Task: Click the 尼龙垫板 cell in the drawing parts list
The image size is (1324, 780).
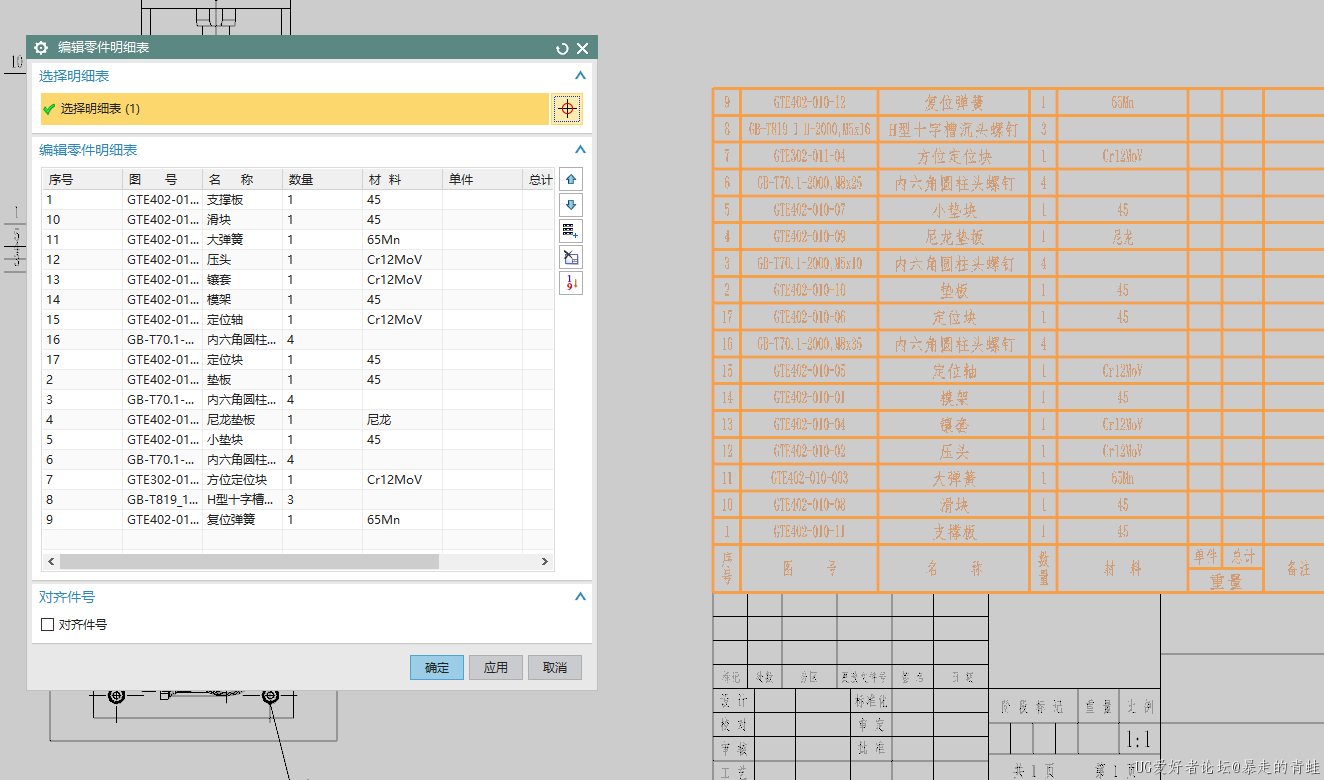Action: coord(954,237)
